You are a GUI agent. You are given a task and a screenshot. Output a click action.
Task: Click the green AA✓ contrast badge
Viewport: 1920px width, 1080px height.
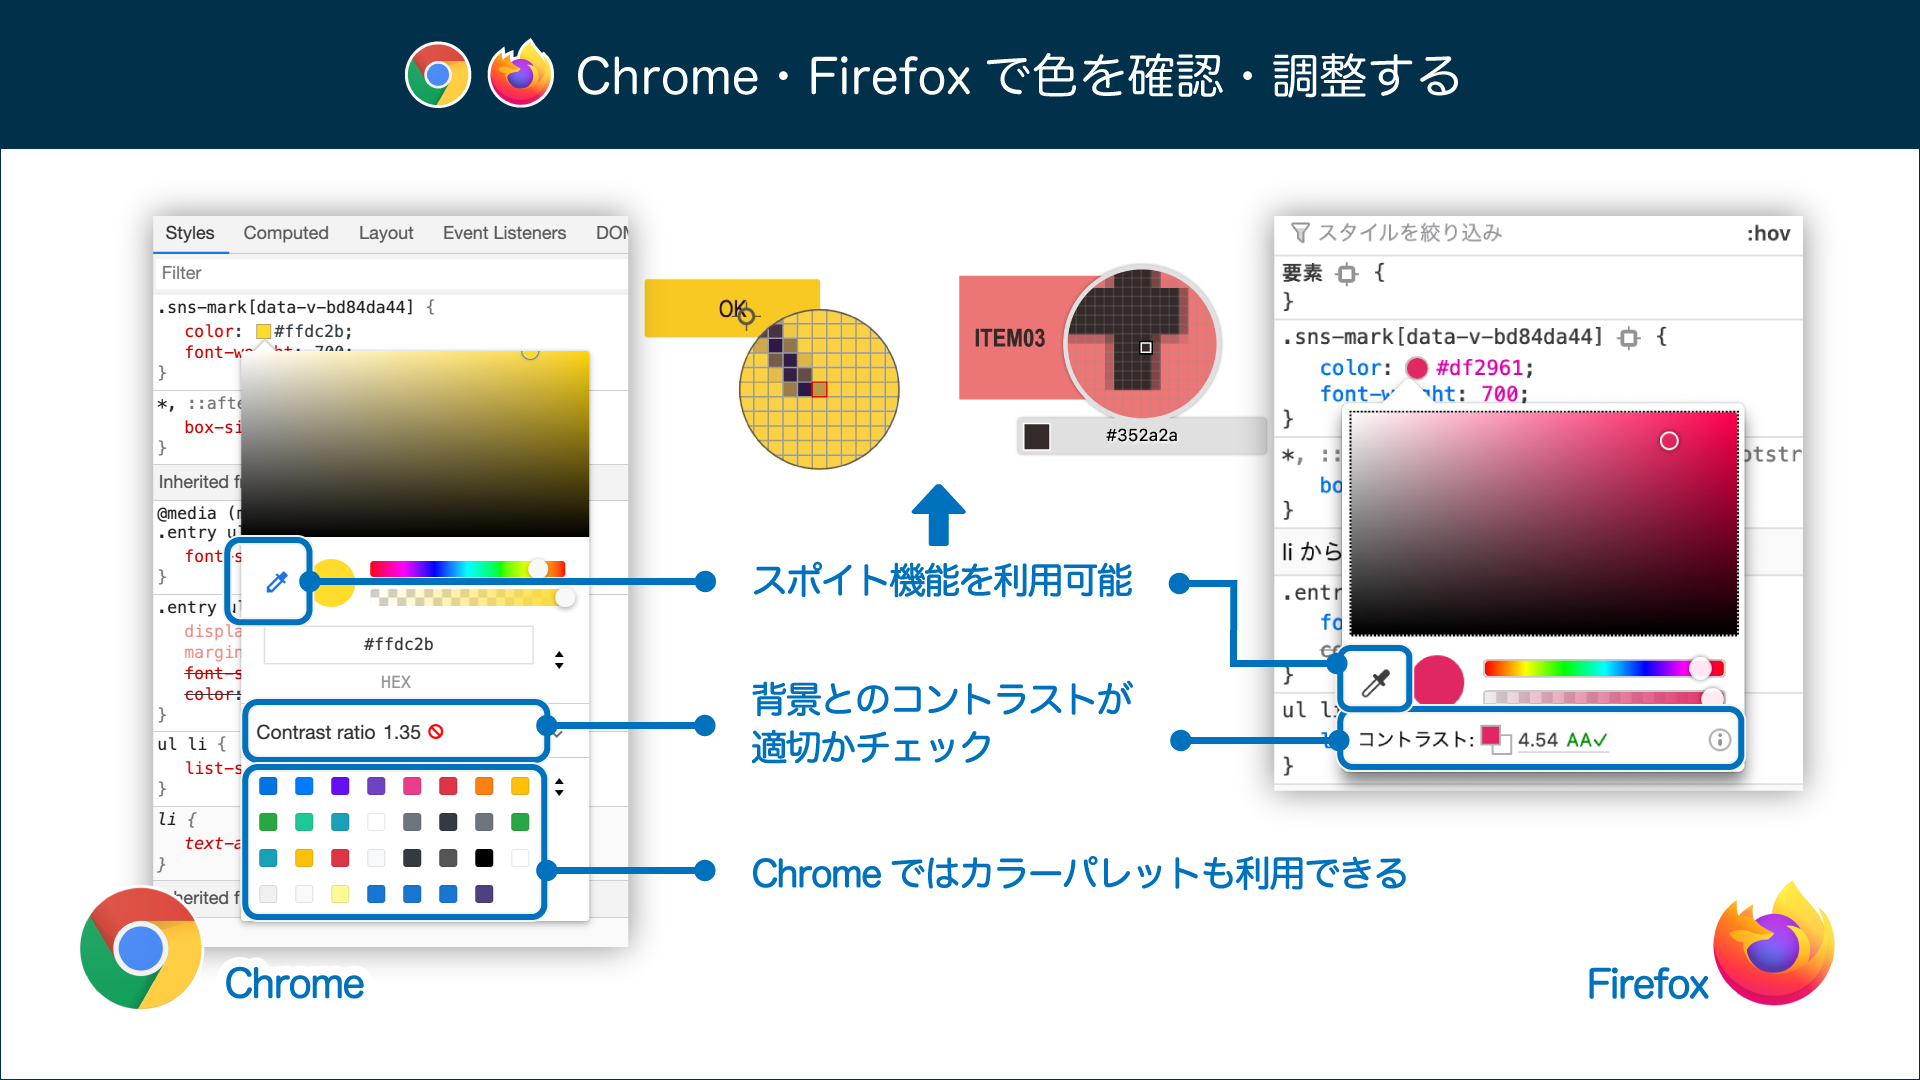1587,740
